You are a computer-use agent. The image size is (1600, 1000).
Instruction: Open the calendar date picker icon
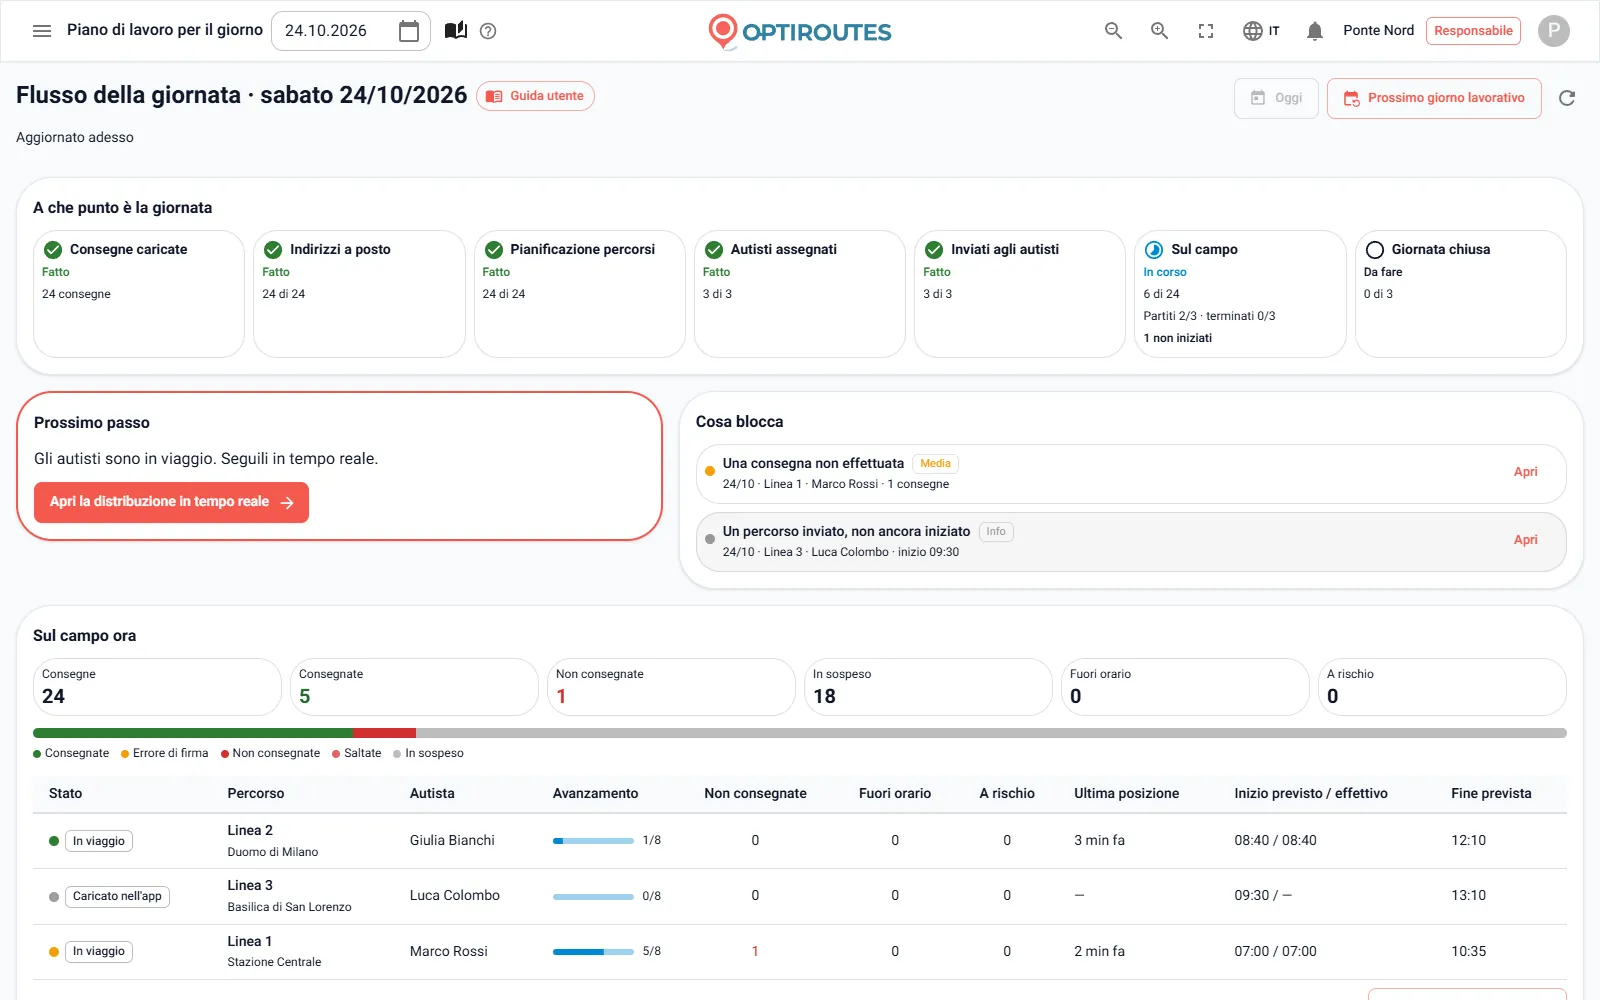(409, 31)
